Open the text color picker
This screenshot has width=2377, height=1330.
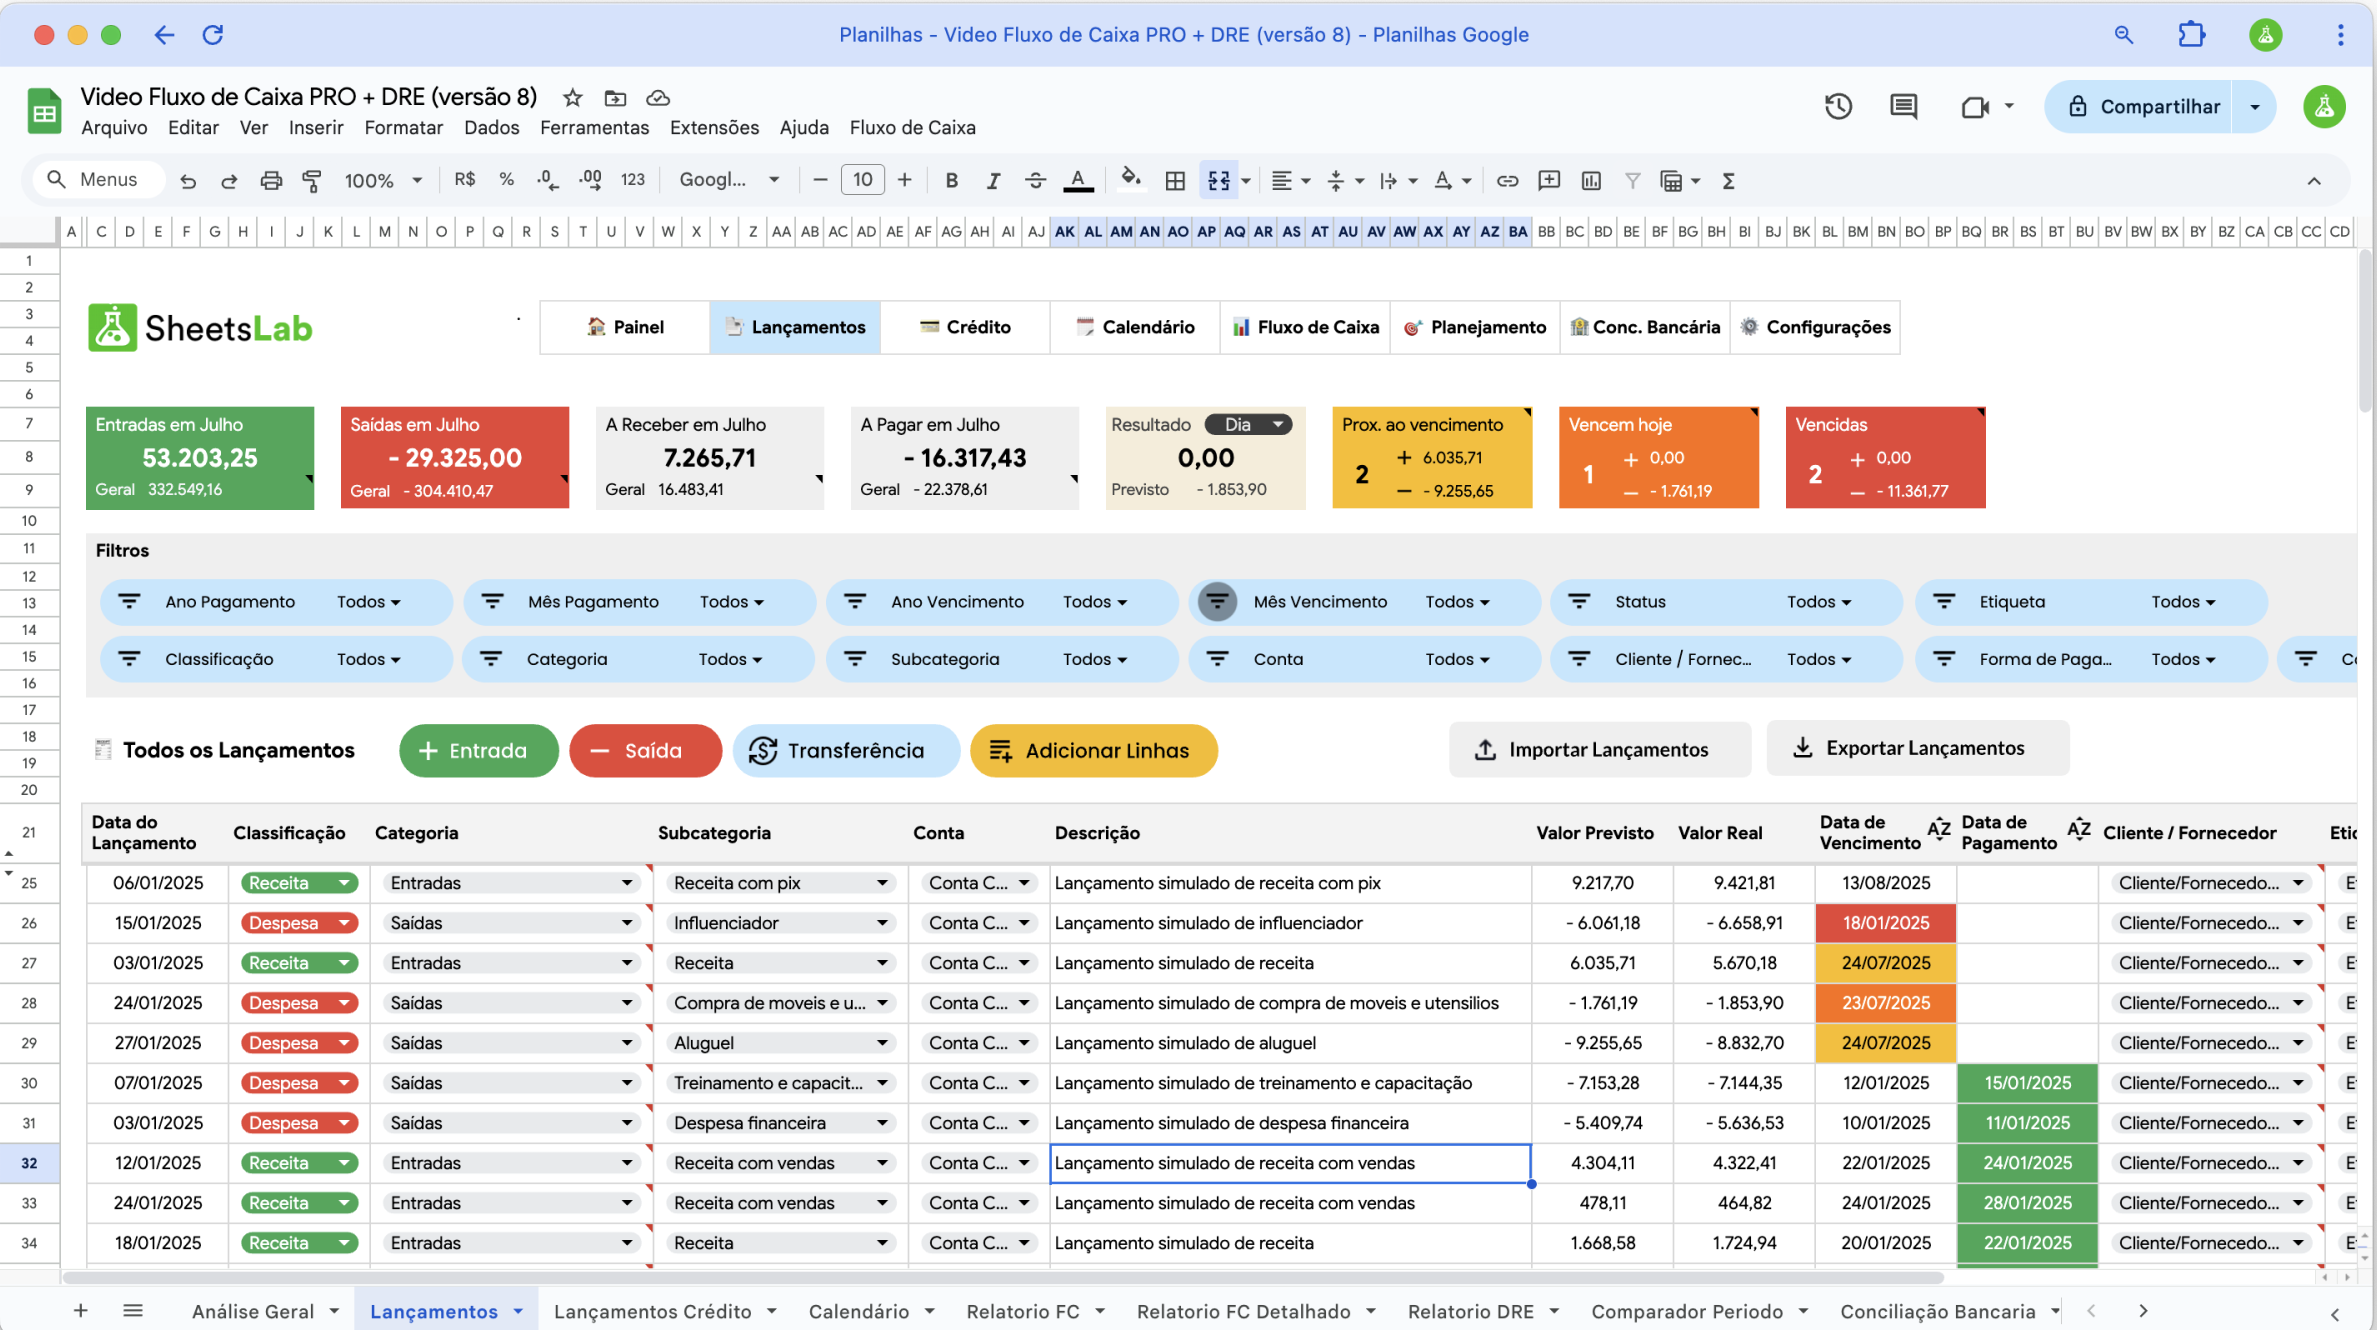1077,181
